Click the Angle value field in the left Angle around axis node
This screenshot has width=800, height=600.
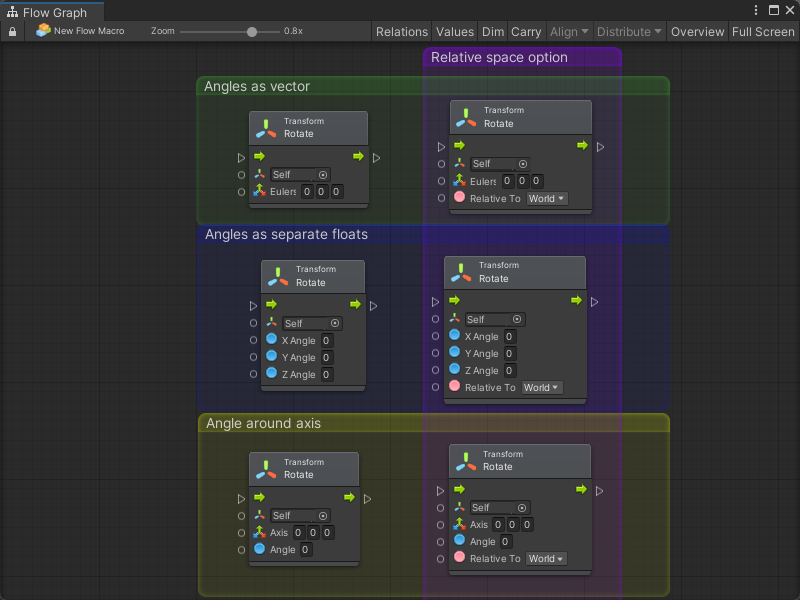306,549
